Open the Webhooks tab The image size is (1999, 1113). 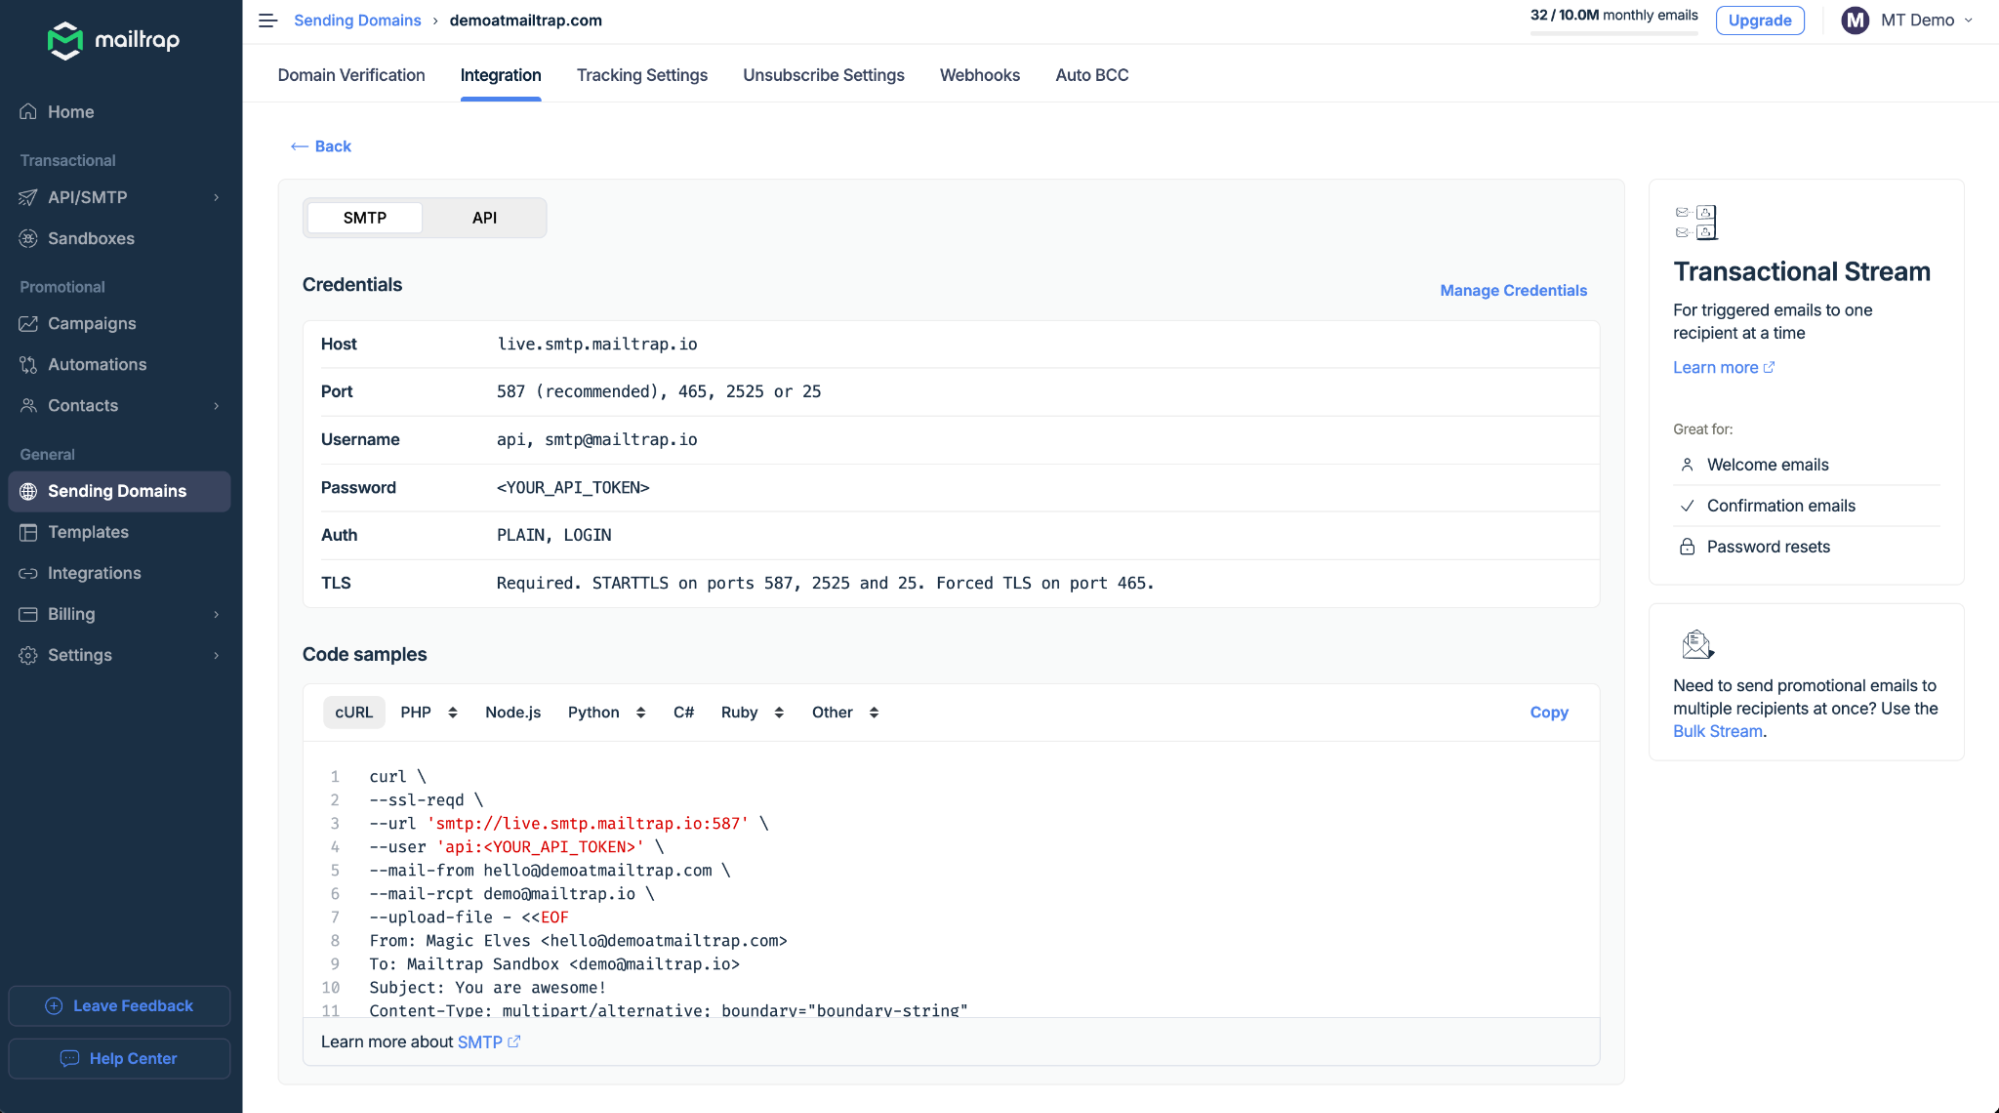(979, 75)
